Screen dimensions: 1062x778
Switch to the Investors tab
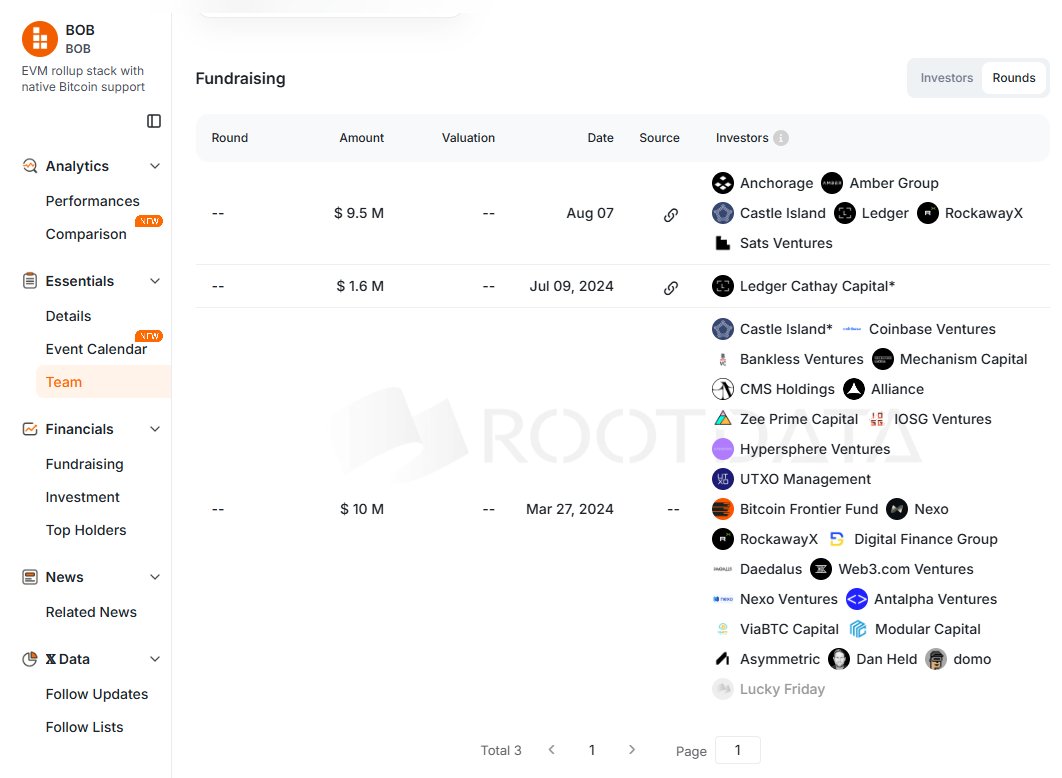[x=946, y=78]
